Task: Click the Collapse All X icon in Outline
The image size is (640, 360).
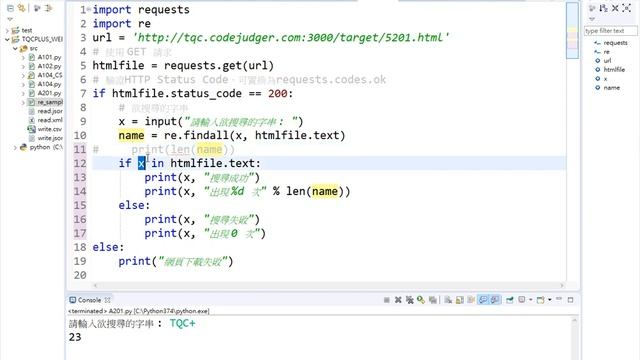Action: (615, 8)
